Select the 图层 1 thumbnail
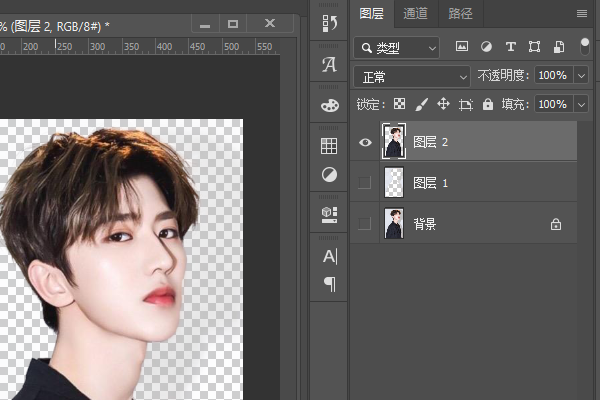600x400 pixels. tap(394, 182)
